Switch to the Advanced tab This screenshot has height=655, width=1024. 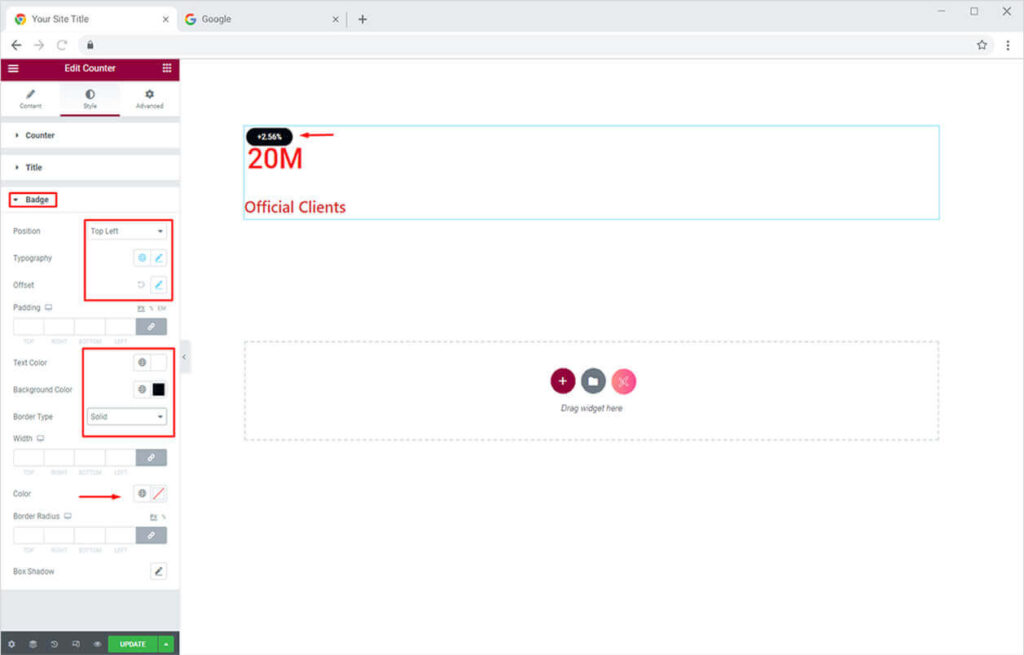149,98
